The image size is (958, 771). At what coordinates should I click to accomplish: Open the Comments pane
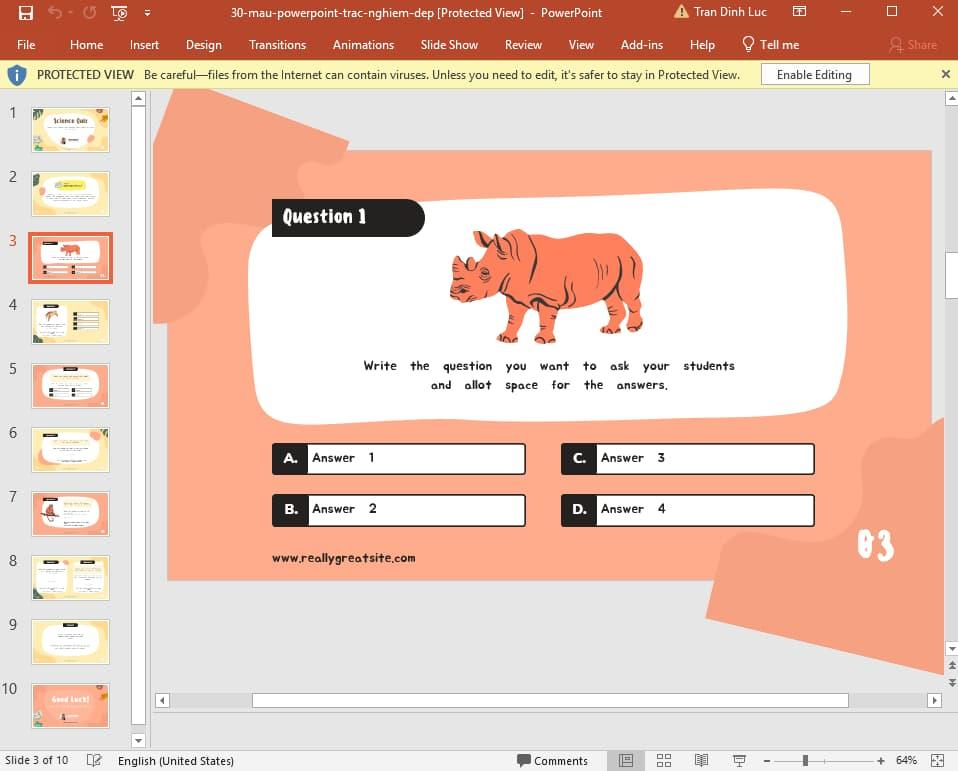click(x=553, y=761)
